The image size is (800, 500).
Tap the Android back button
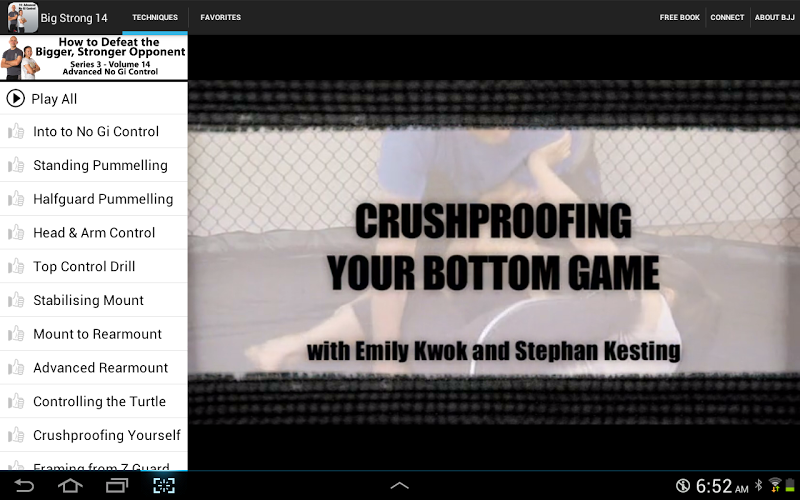click(x=23, y=485)
